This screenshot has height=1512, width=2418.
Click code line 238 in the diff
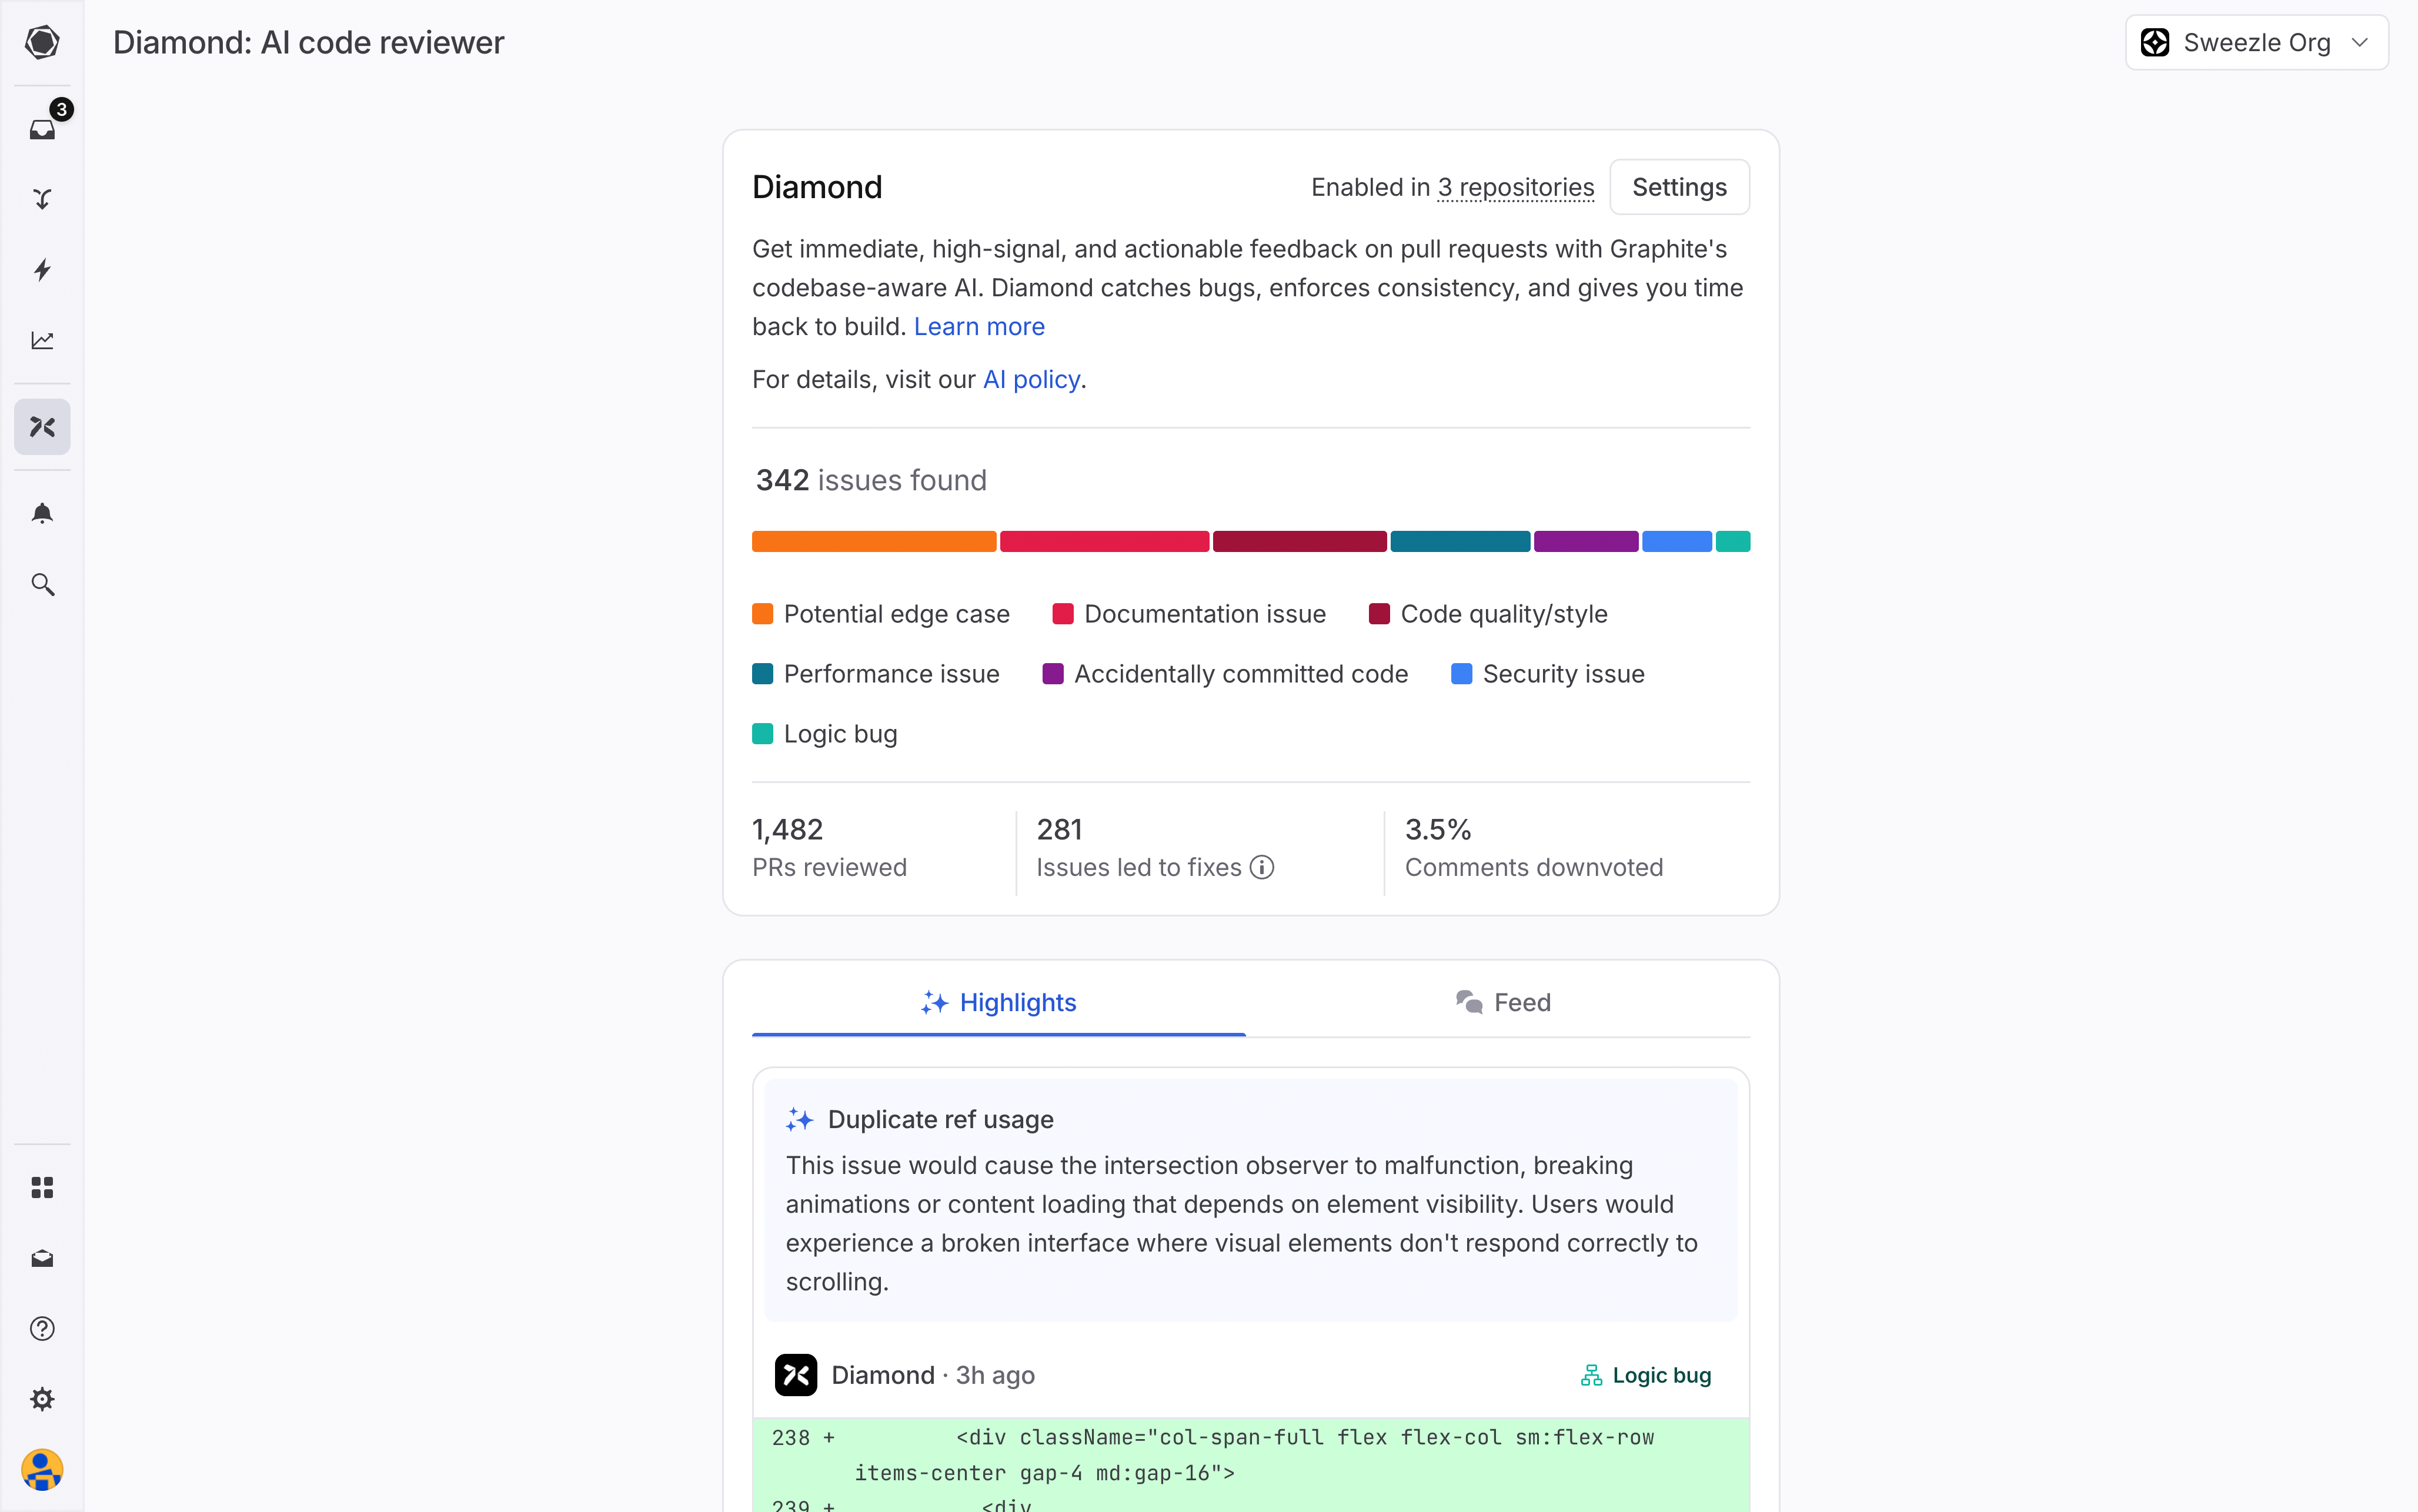pos(1251,1455)
